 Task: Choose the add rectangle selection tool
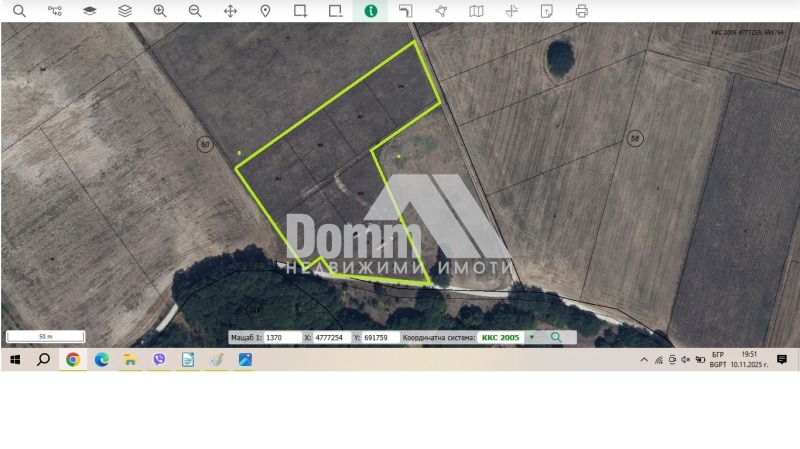[x=301, y=11]
